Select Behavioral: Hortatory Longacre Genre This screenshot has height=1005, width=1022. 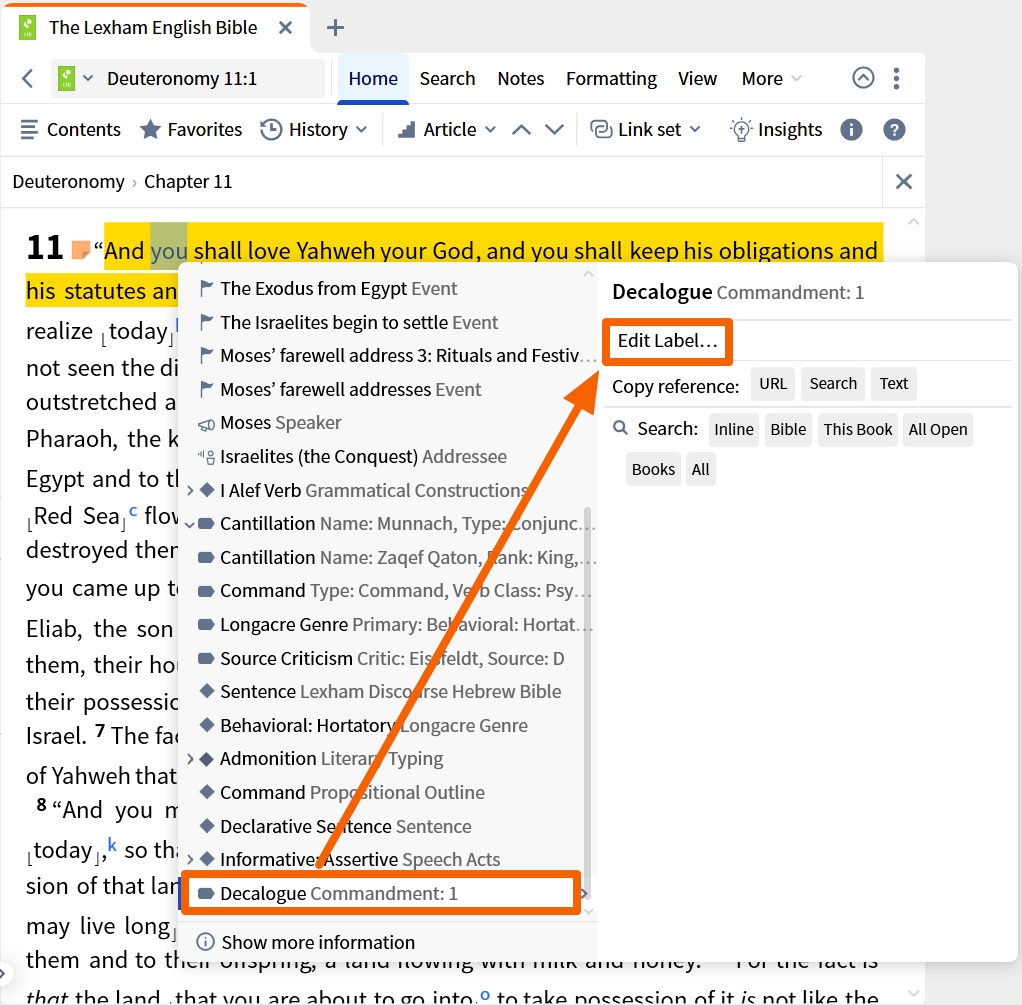(x=387, y=725)
